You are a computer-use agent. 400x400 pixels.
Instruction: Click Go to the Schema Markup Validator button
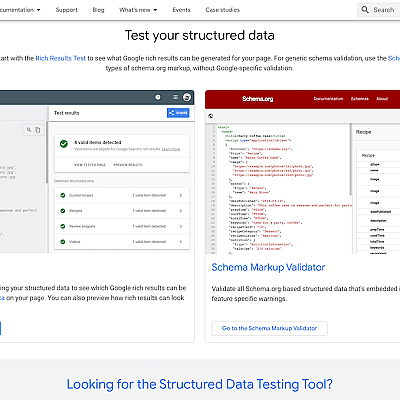pos(269,328)
